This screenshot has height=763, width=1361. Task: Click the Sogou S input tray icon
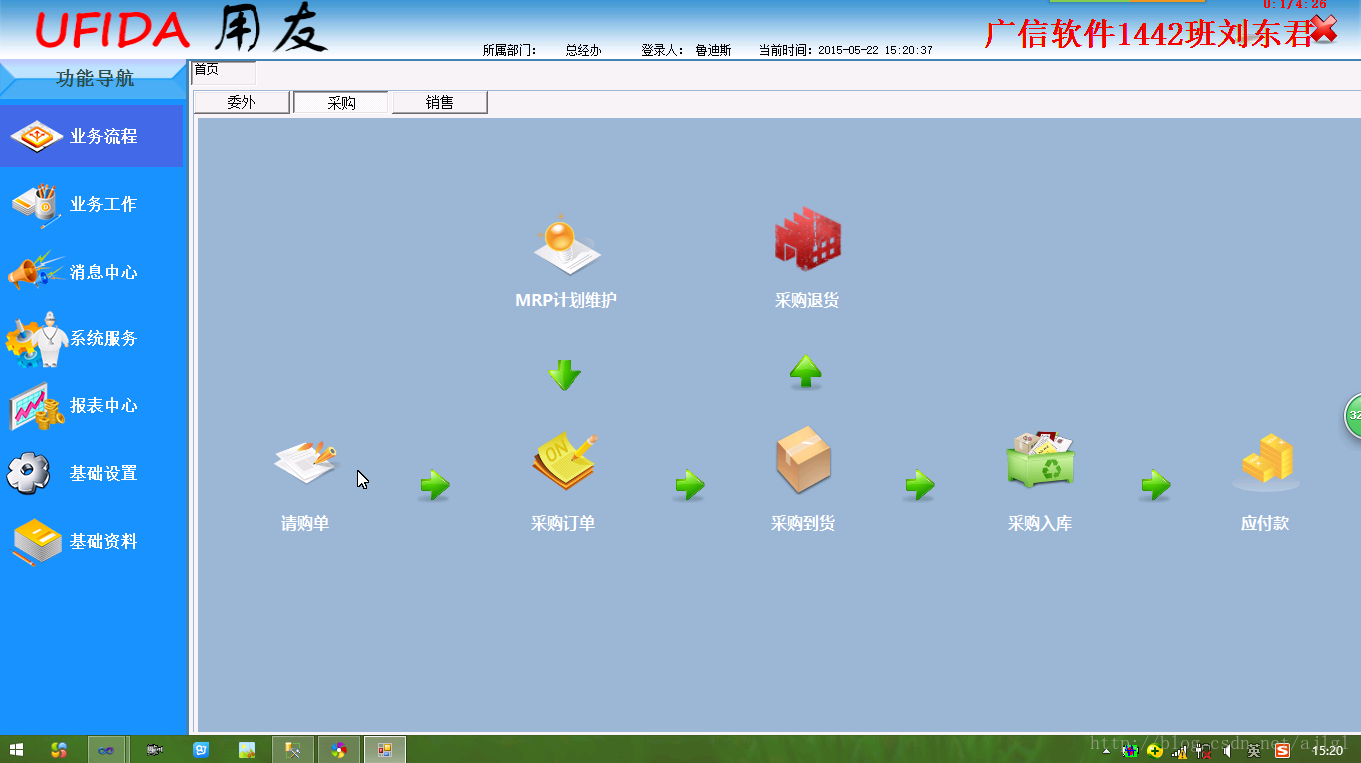pos(1282,751)
